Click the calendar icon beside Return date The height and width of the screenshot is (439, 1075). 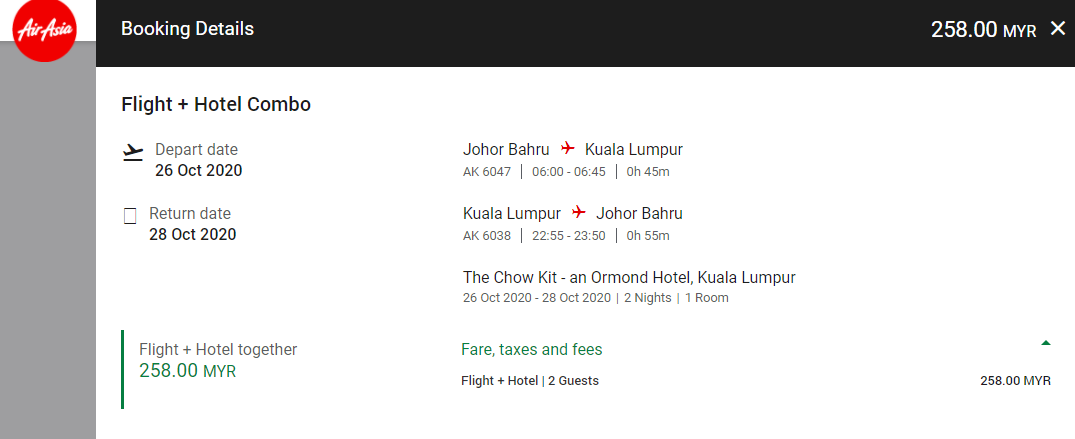[130, 216]
